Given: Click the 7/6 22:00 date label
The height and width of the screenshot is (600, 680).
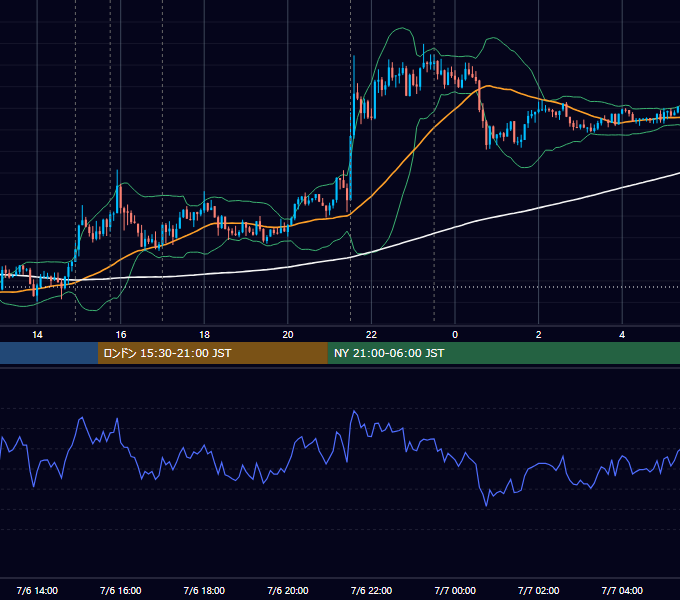Looking at the screenshot, I should pyautogui.click(x=371, y=590).
